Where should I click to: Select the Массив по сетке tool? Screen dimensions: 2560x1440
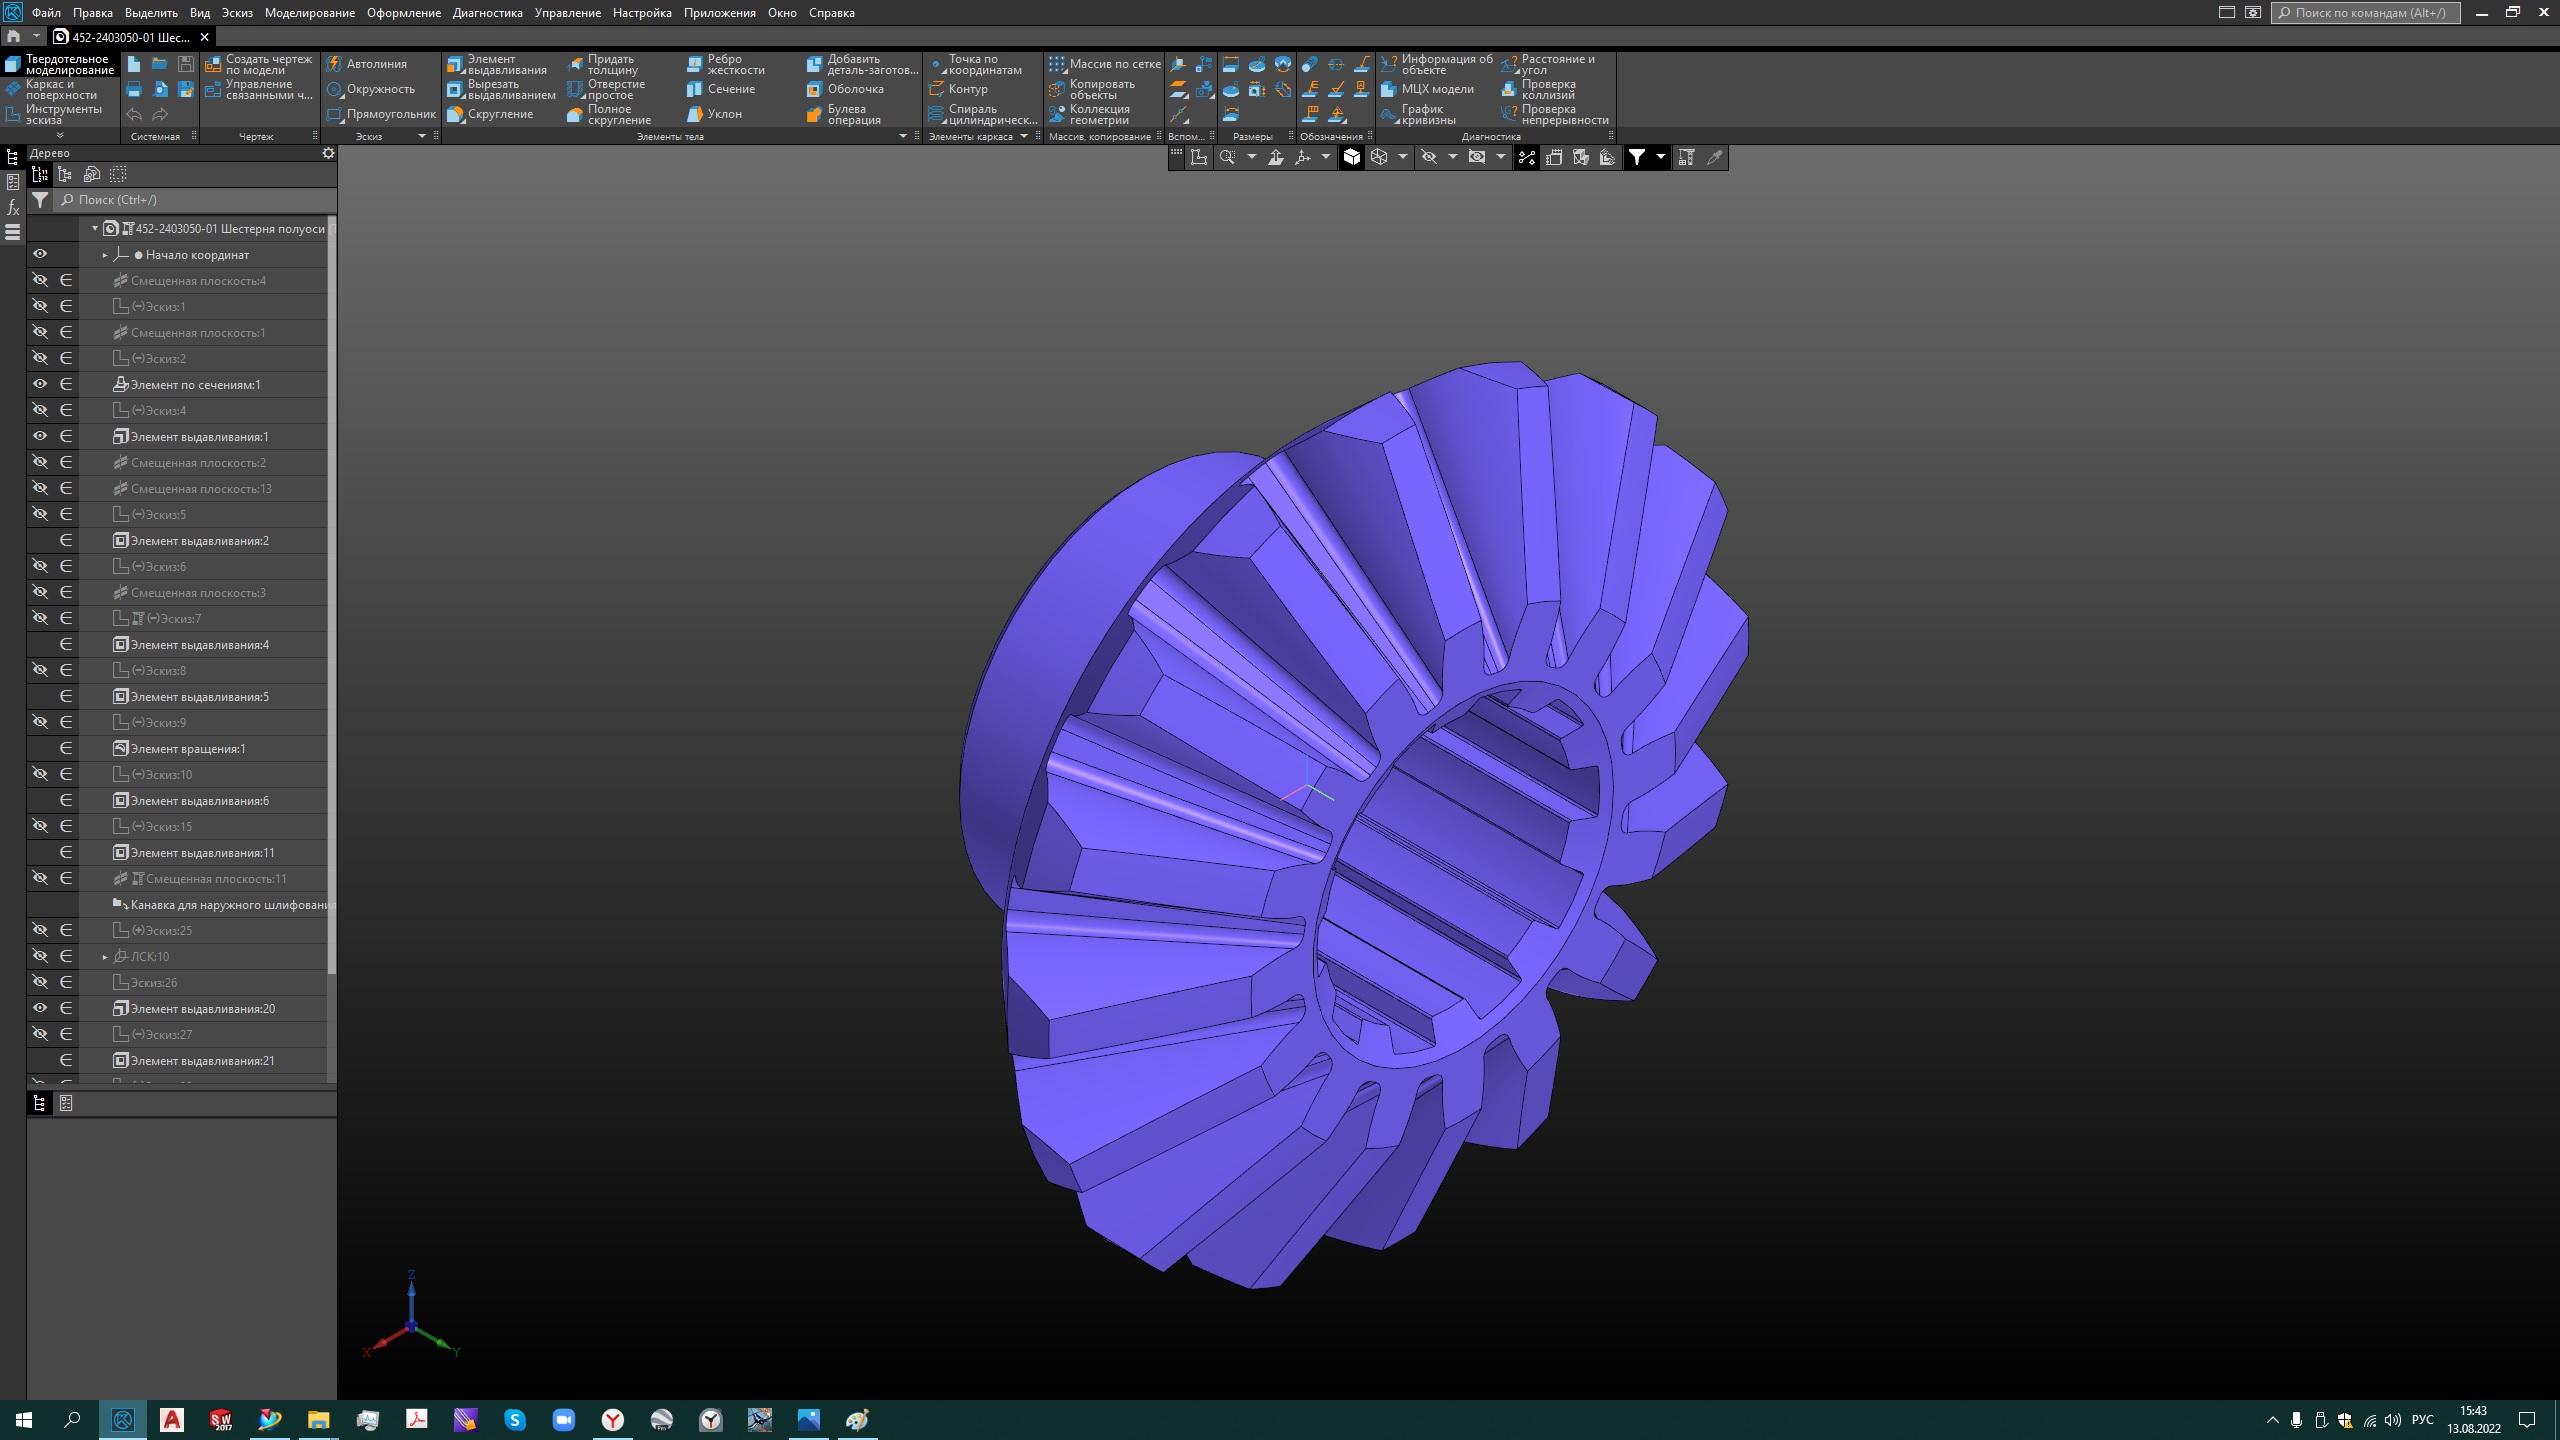point(1105,63)
